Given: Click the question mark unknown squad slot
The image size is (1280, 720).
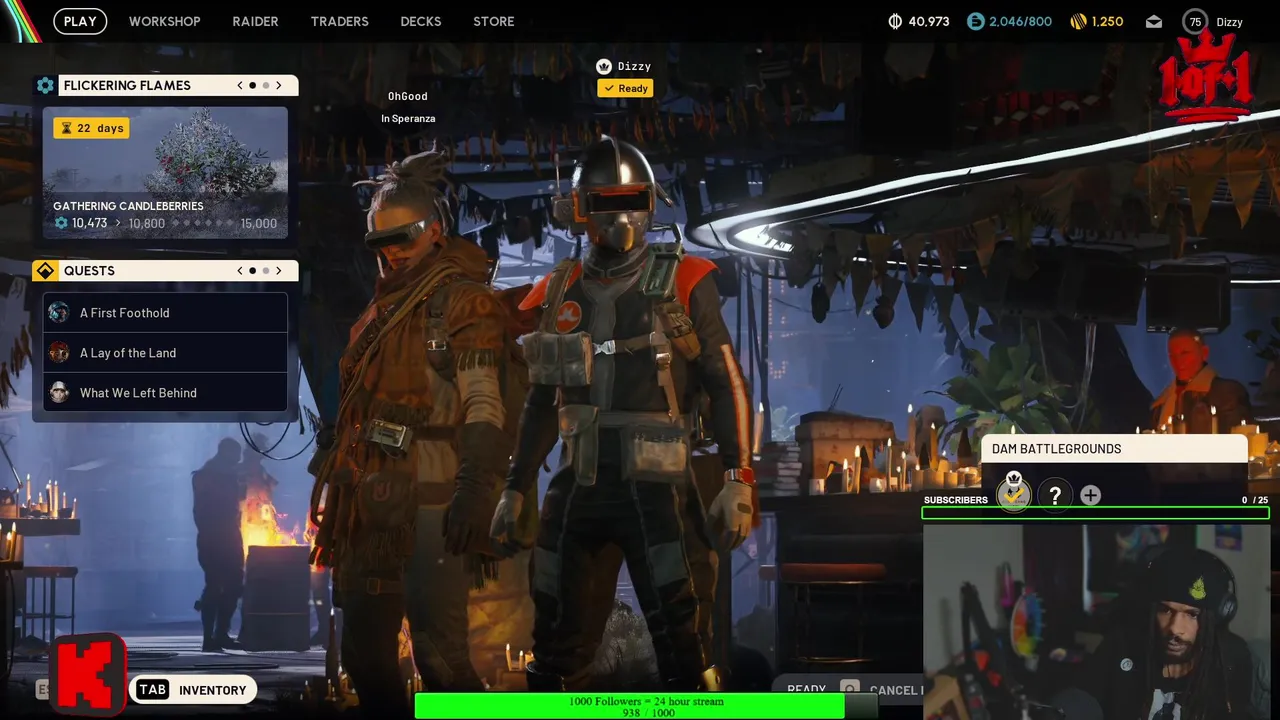Looking at the screenshot, I should pyautogui.click(x=1055, y=495).
